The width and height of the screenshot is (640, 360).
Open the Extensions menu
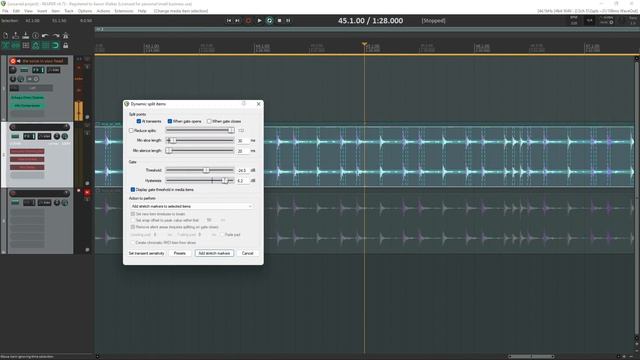[124, 11]
